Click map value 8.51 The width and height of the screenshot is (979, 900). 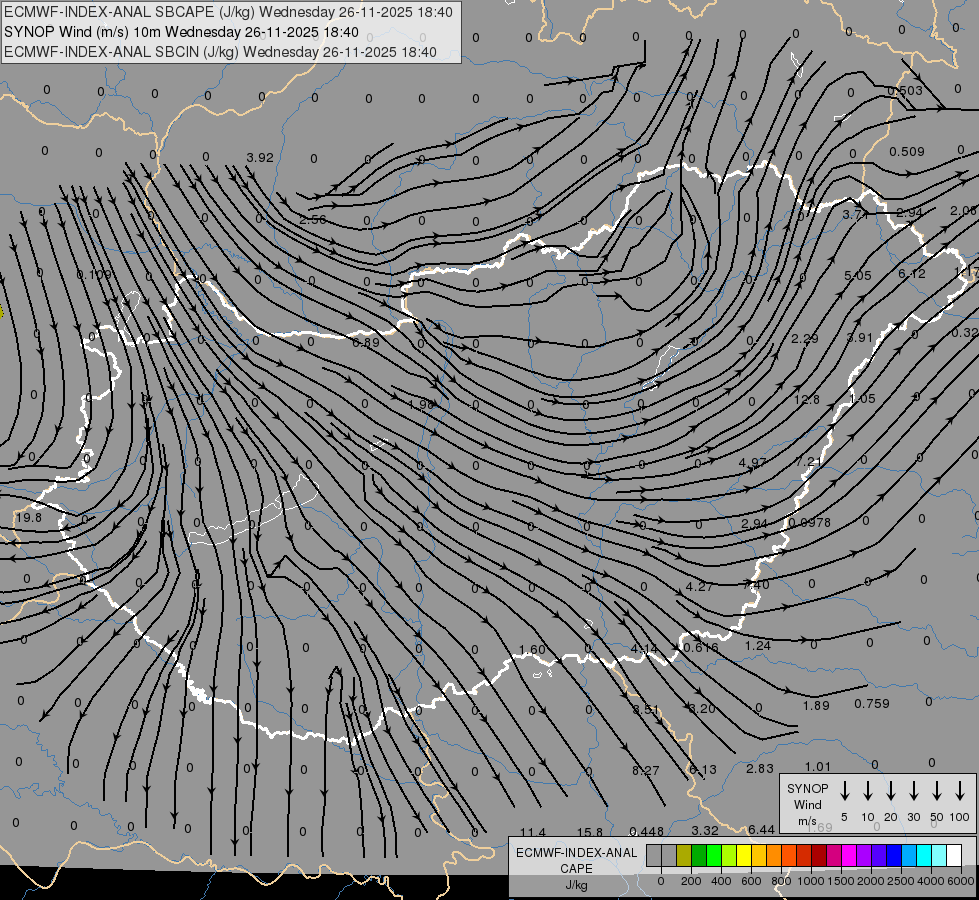646,710
